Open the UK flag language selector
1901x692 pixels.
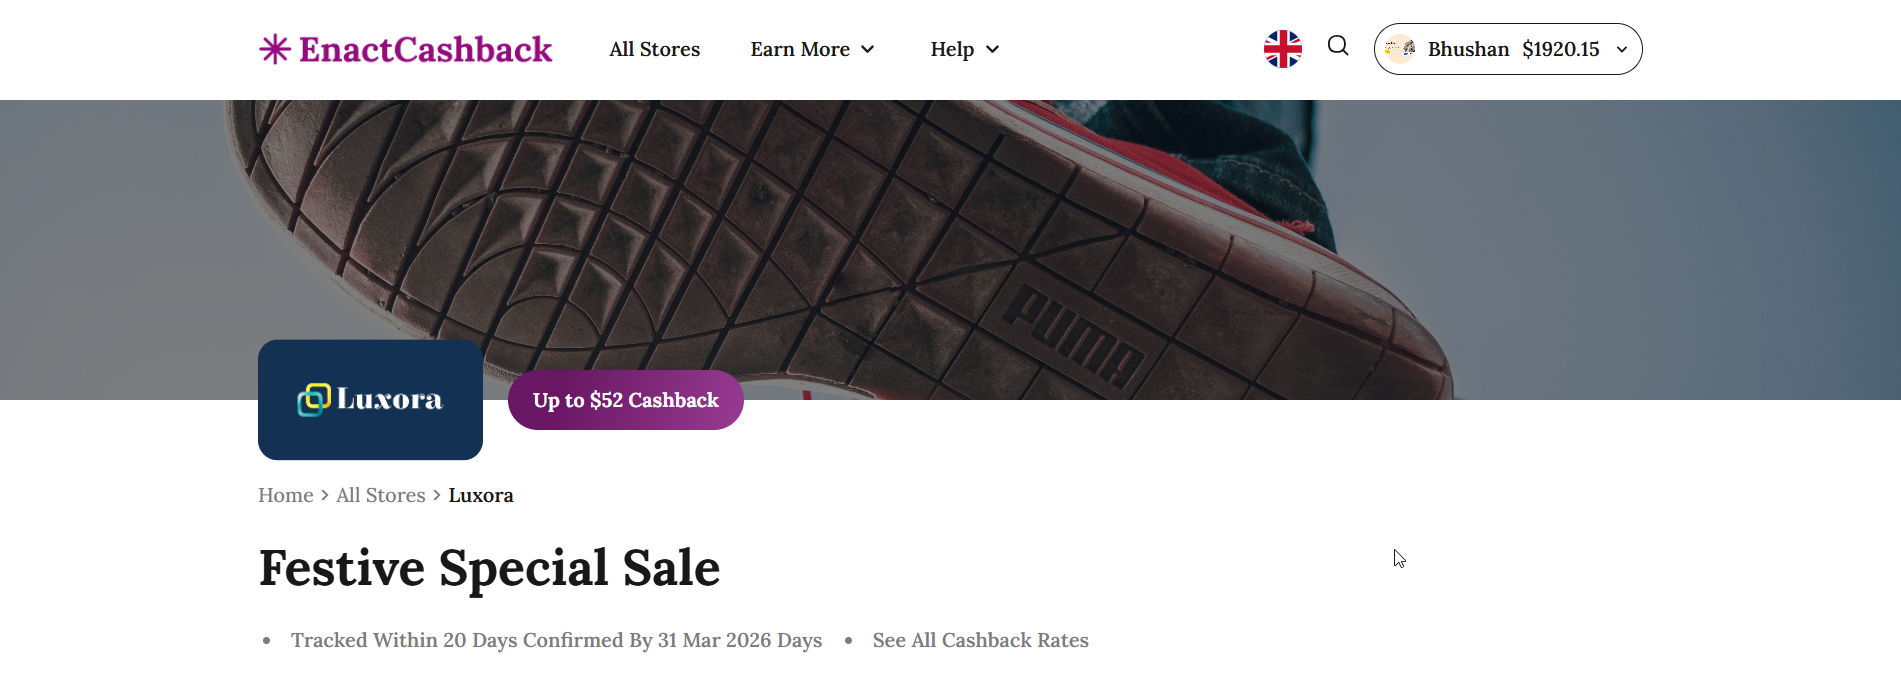pyautogui.click(x=1282, y=49)
